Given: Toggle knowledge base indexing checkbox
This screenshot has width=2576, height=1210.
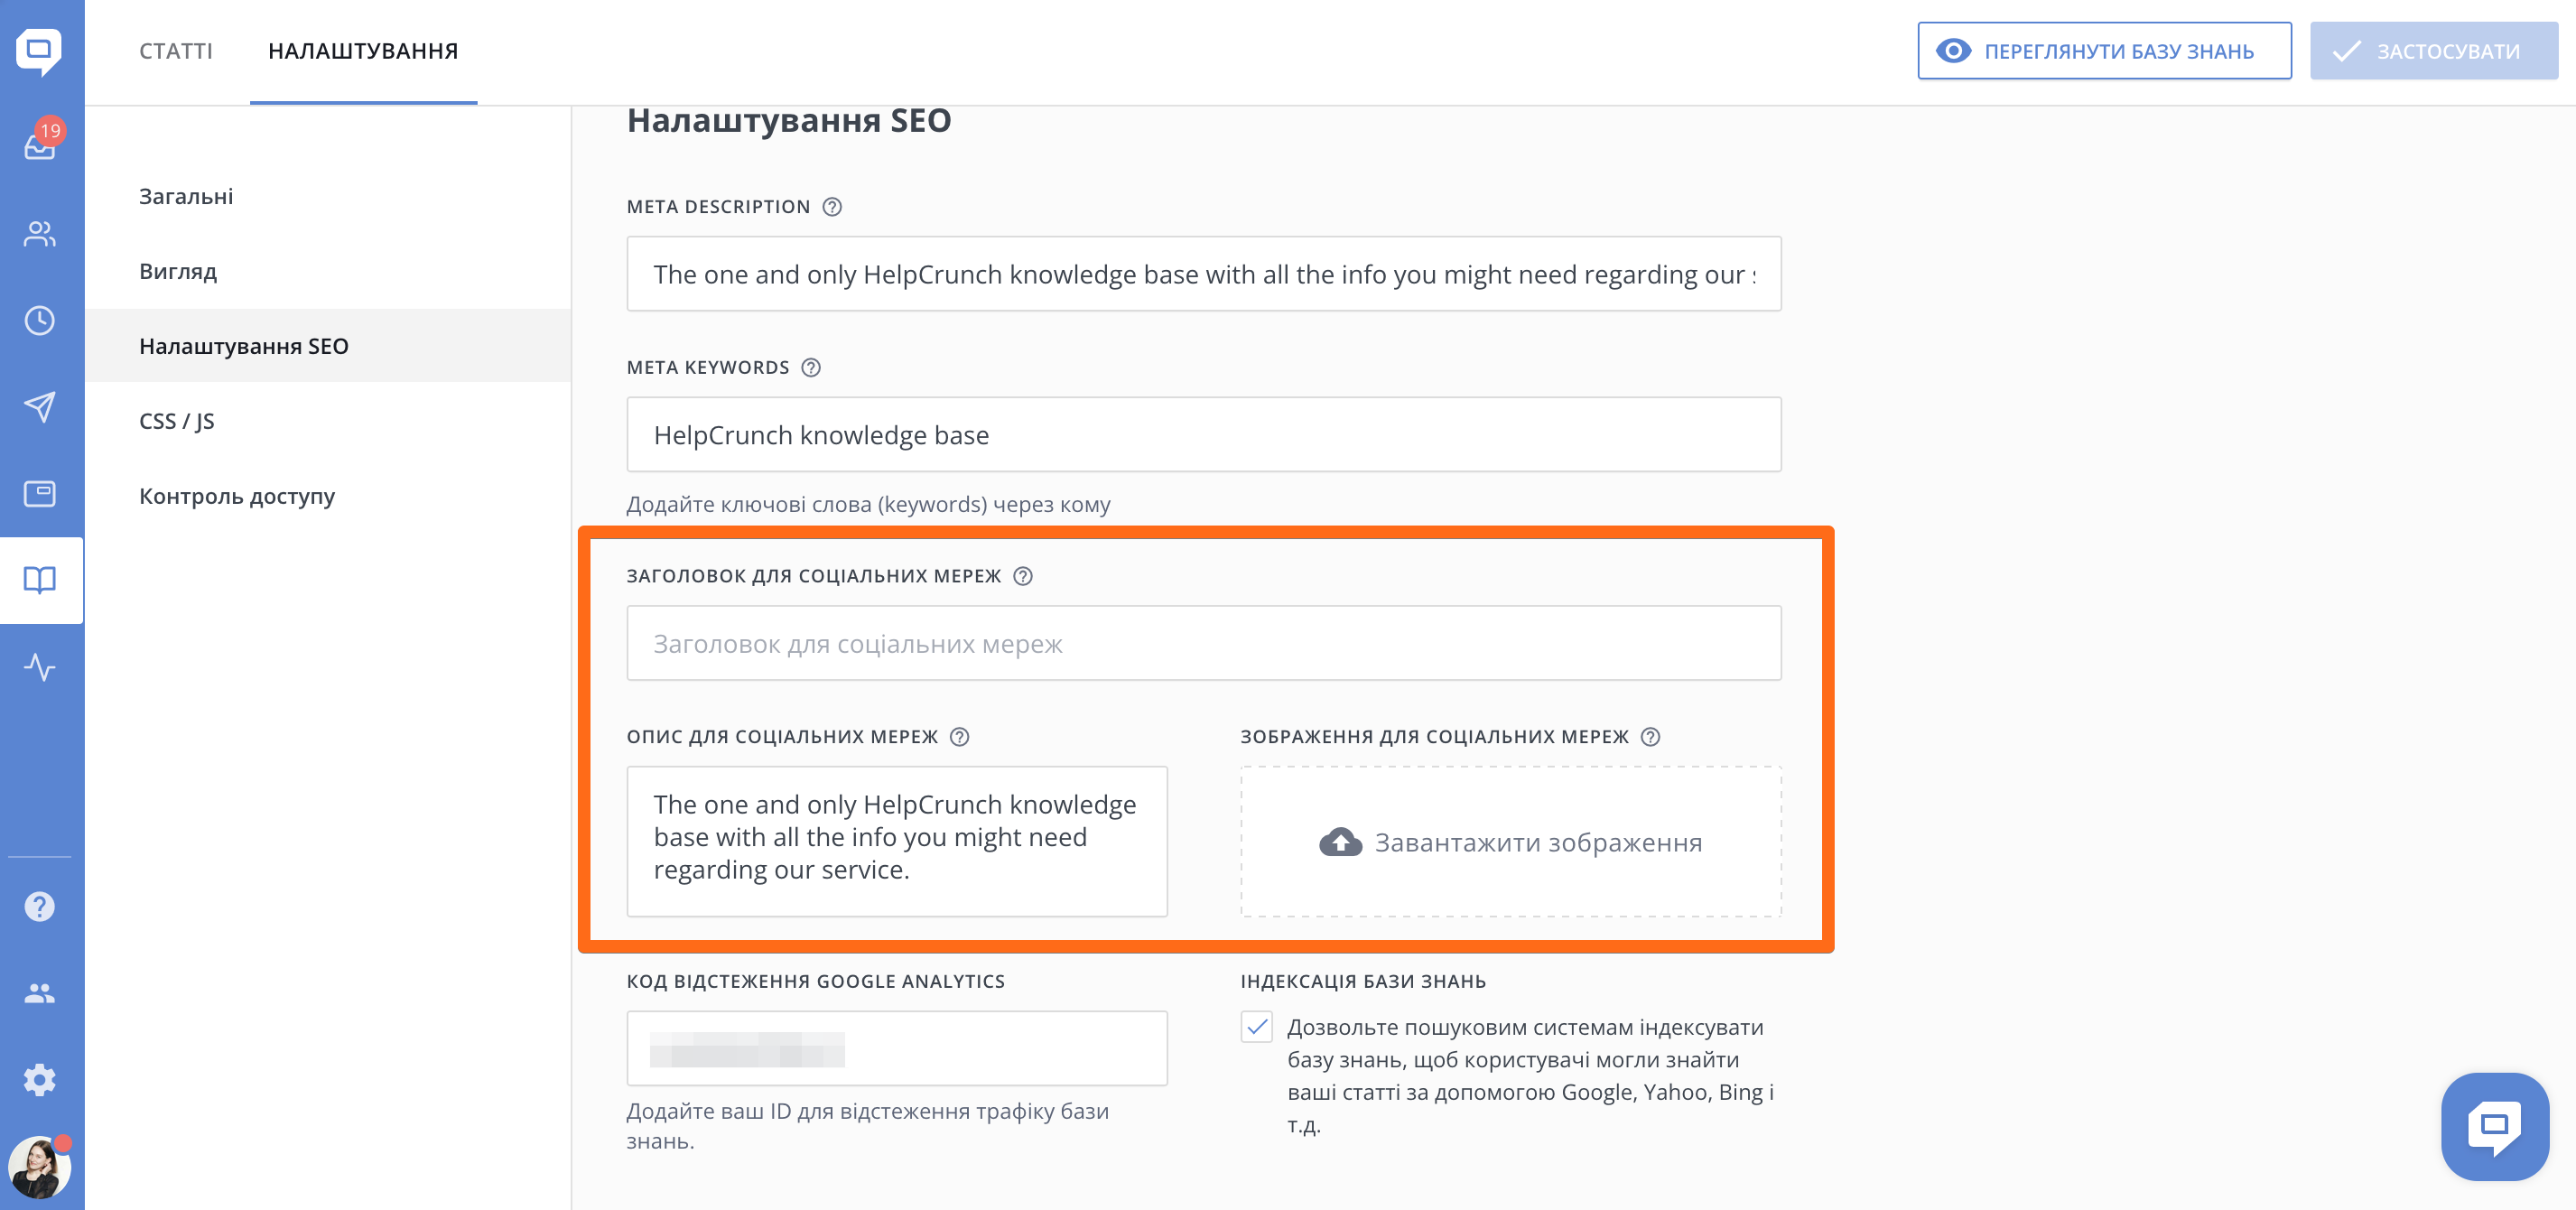Looking at the screenshot, I should point(1257,1027).
